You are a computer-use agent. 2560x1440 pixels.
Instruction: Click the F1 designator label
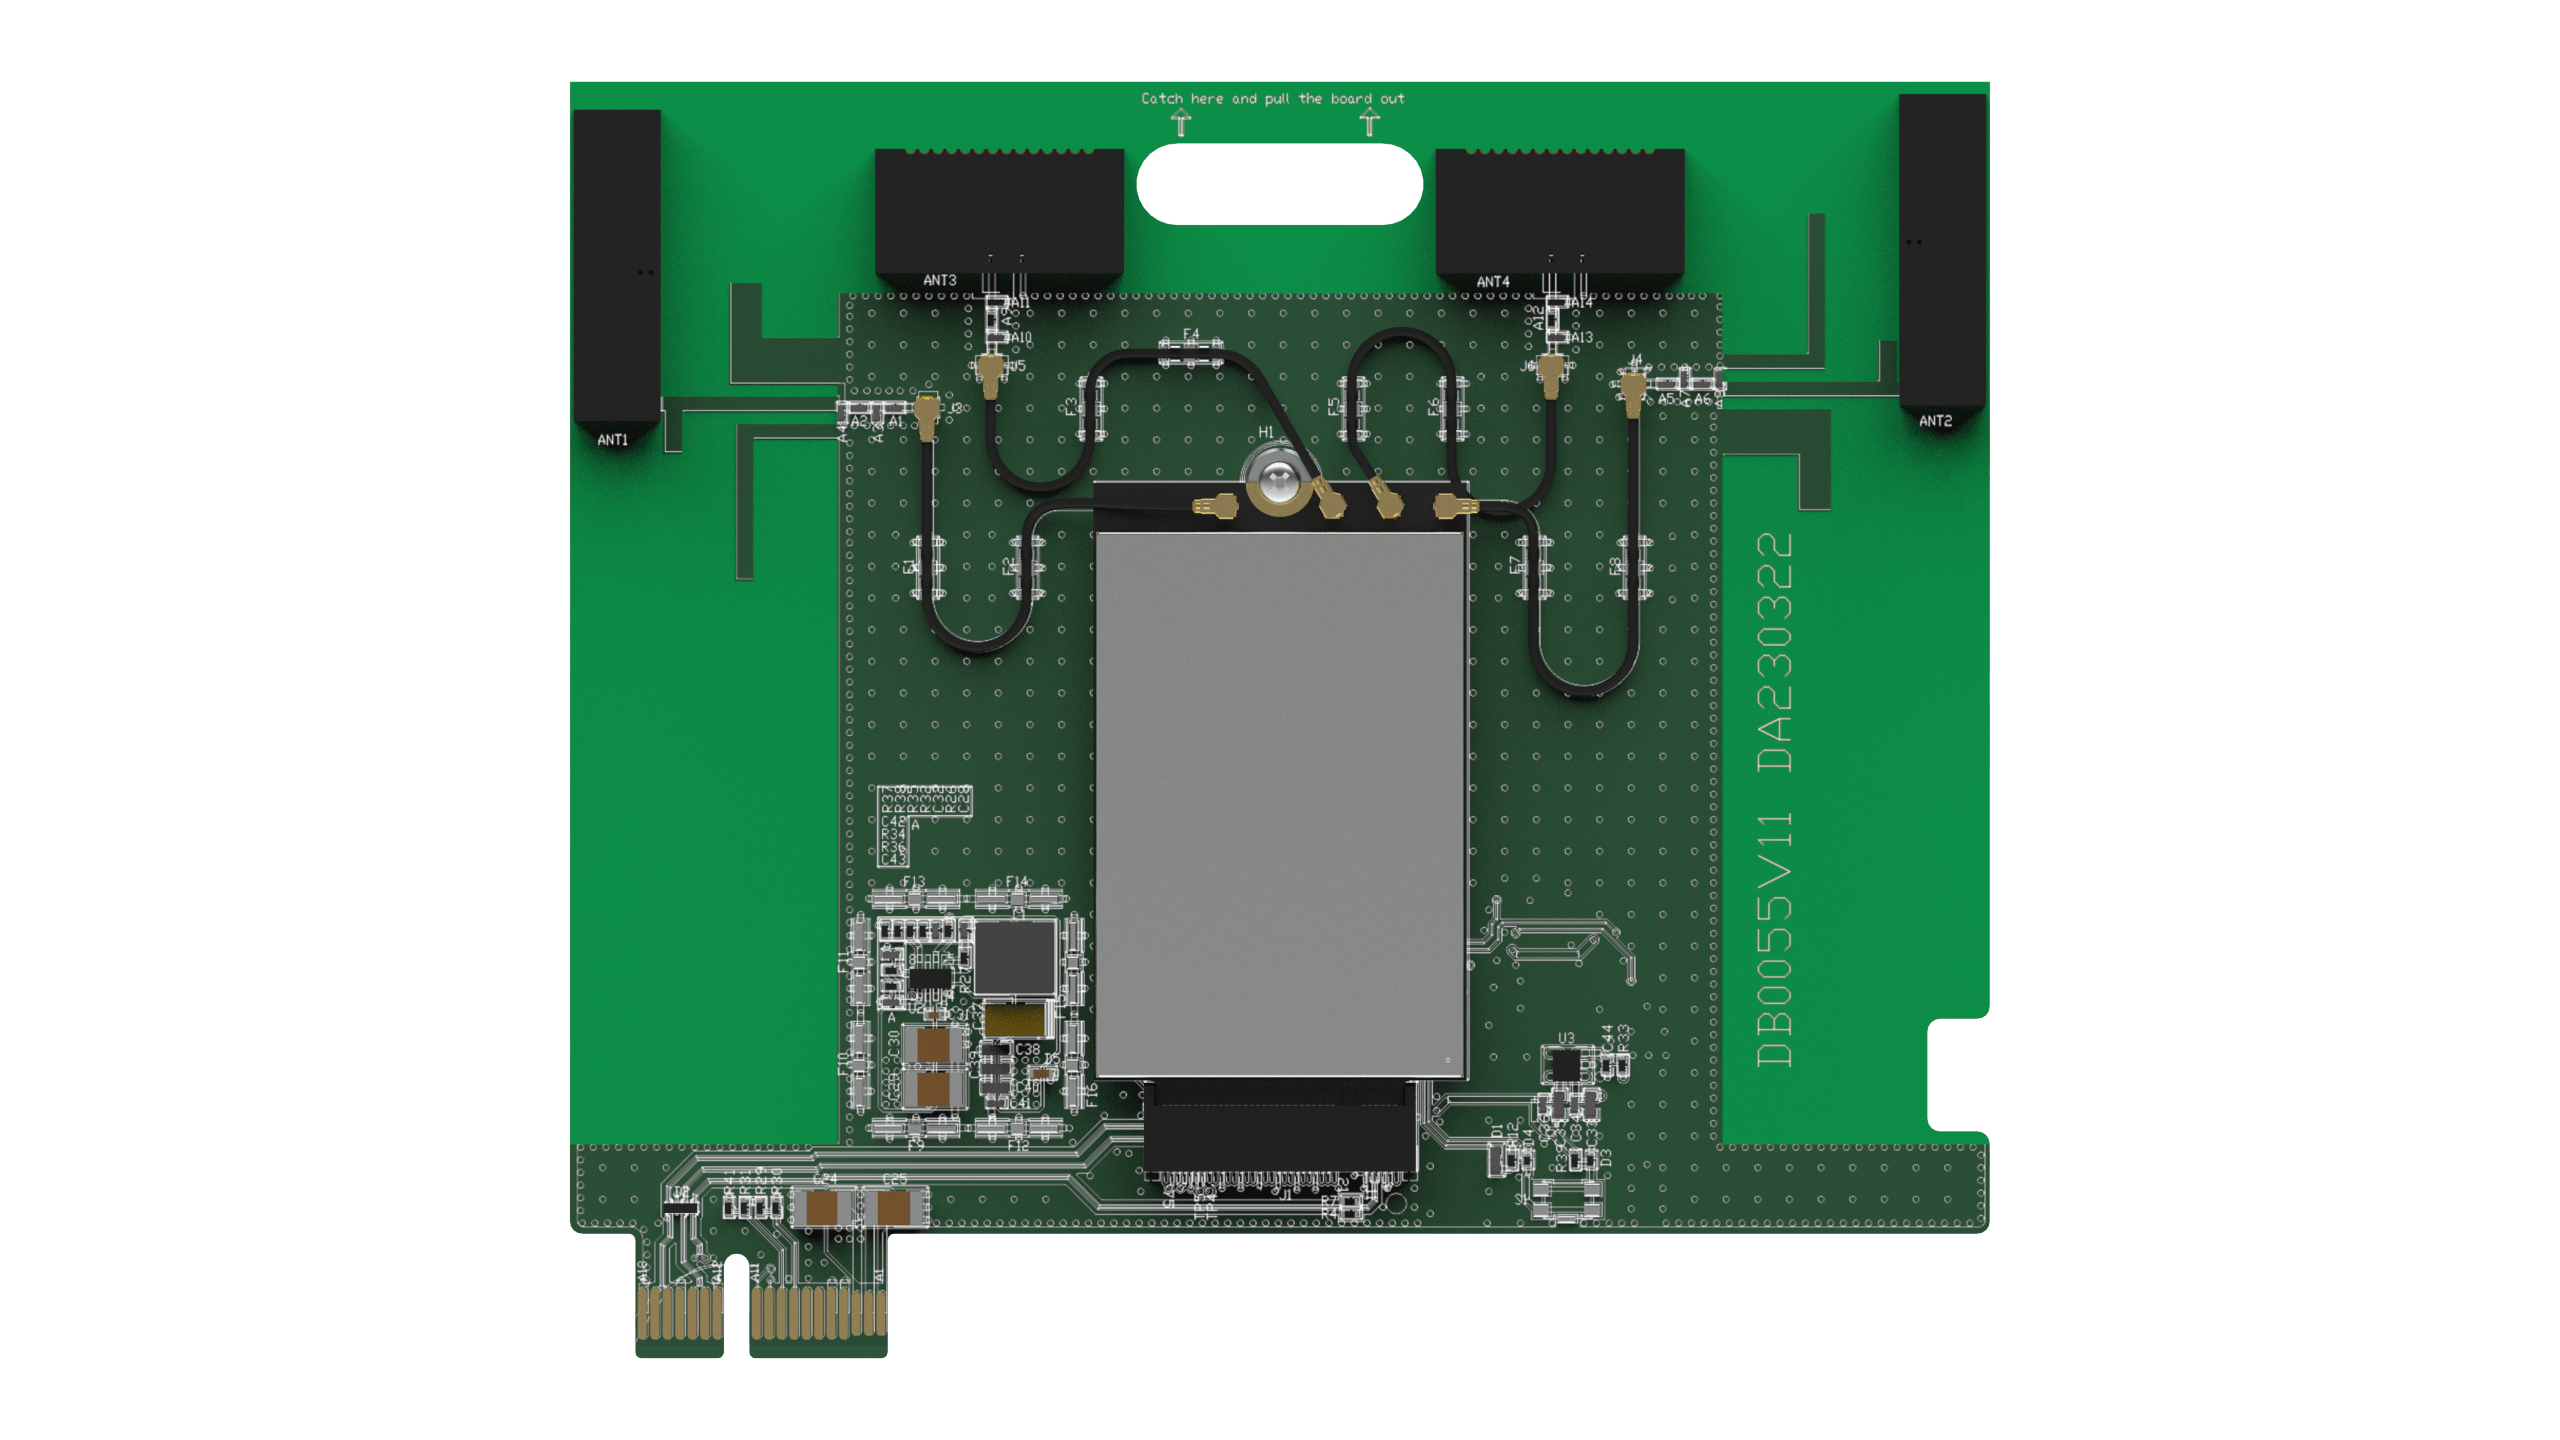tap(908, 567)
